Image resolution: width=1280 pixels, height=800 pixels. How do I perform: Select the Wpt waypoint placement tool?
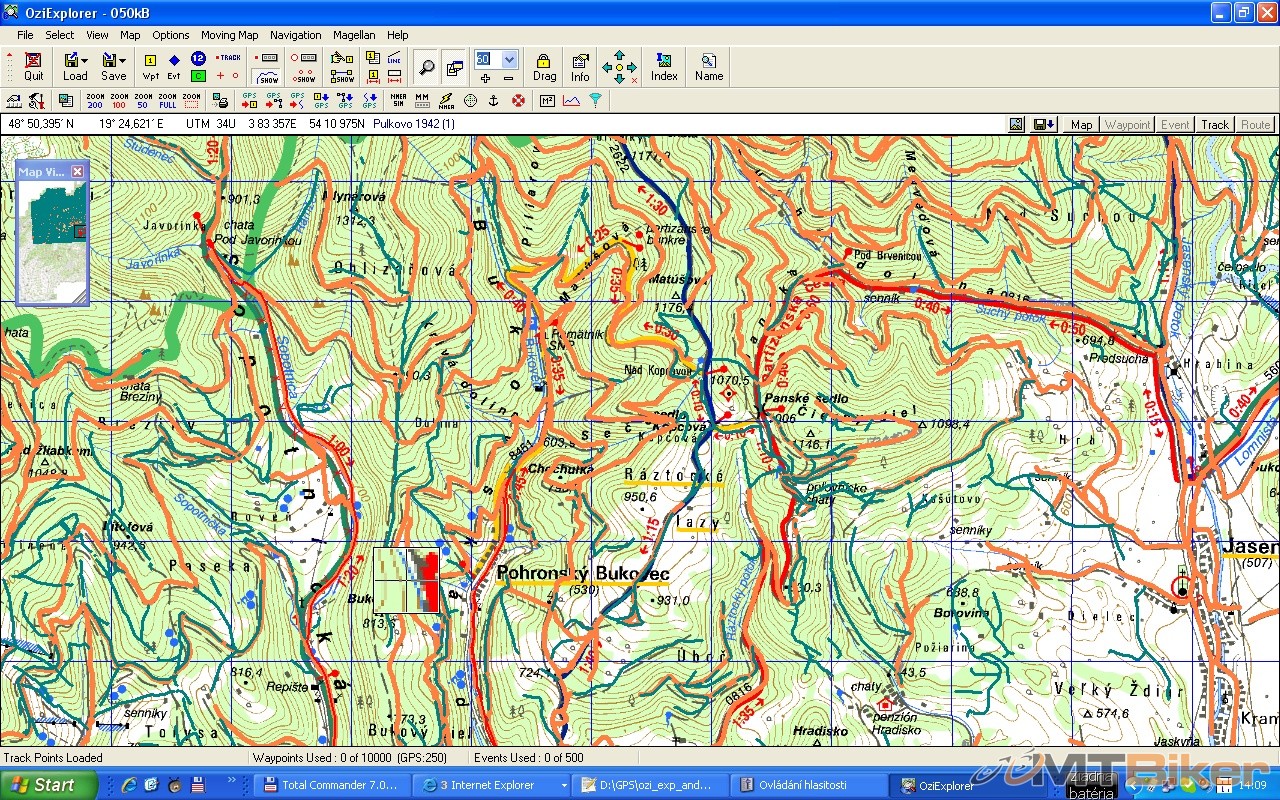click(x=151, y=67)
